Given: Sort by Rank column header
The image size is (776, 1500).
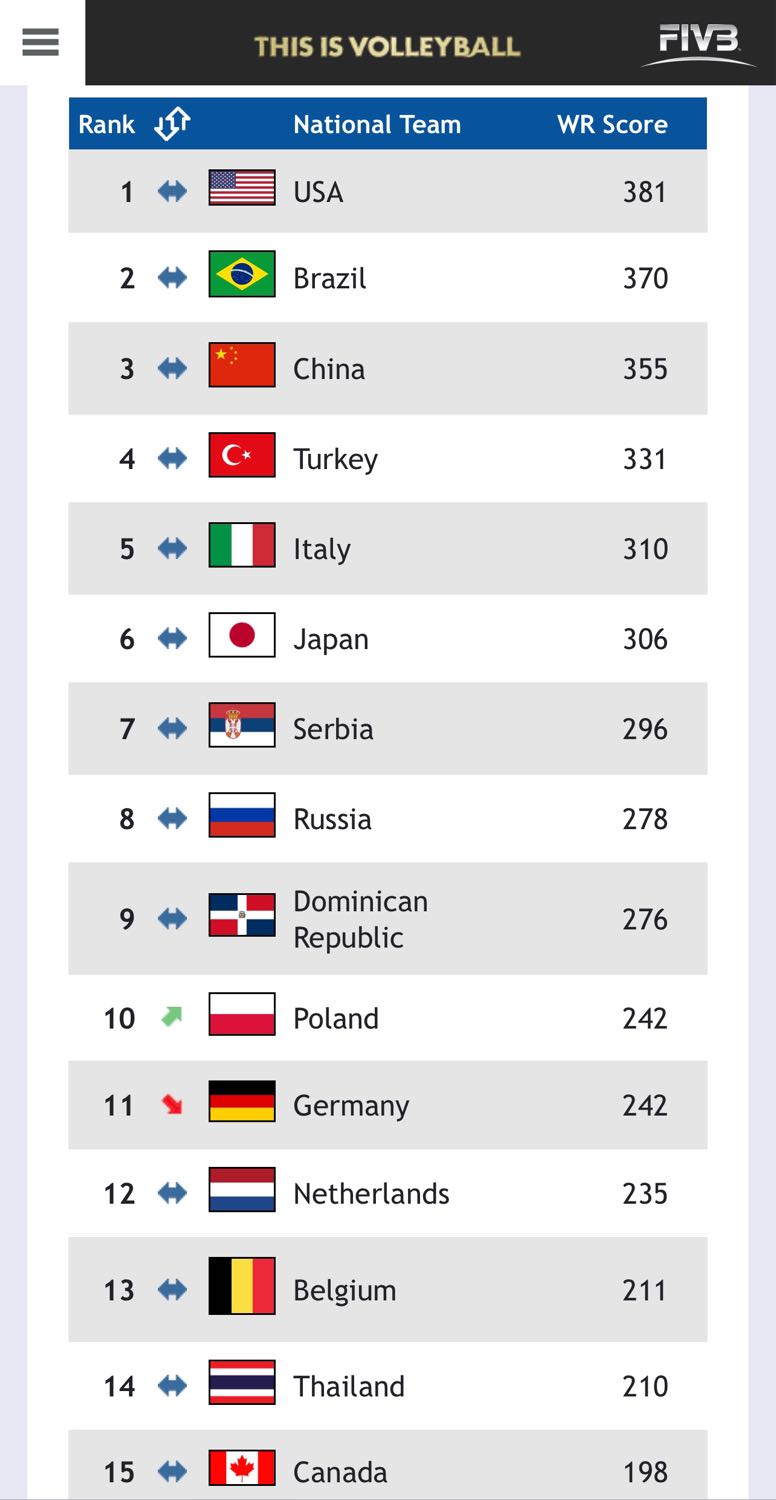Looking at the screenshot, I should [x=107, y=124].
